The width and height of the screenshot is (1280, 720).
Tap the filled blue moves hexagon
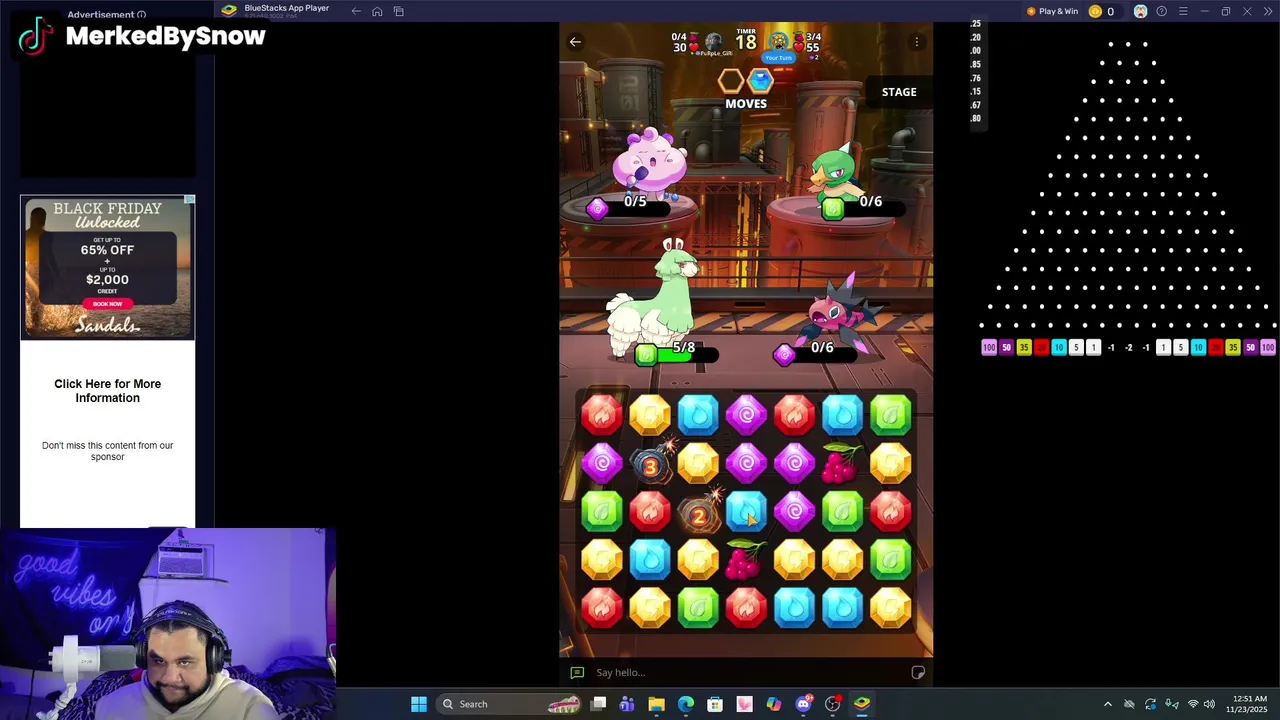coord(761,81)
